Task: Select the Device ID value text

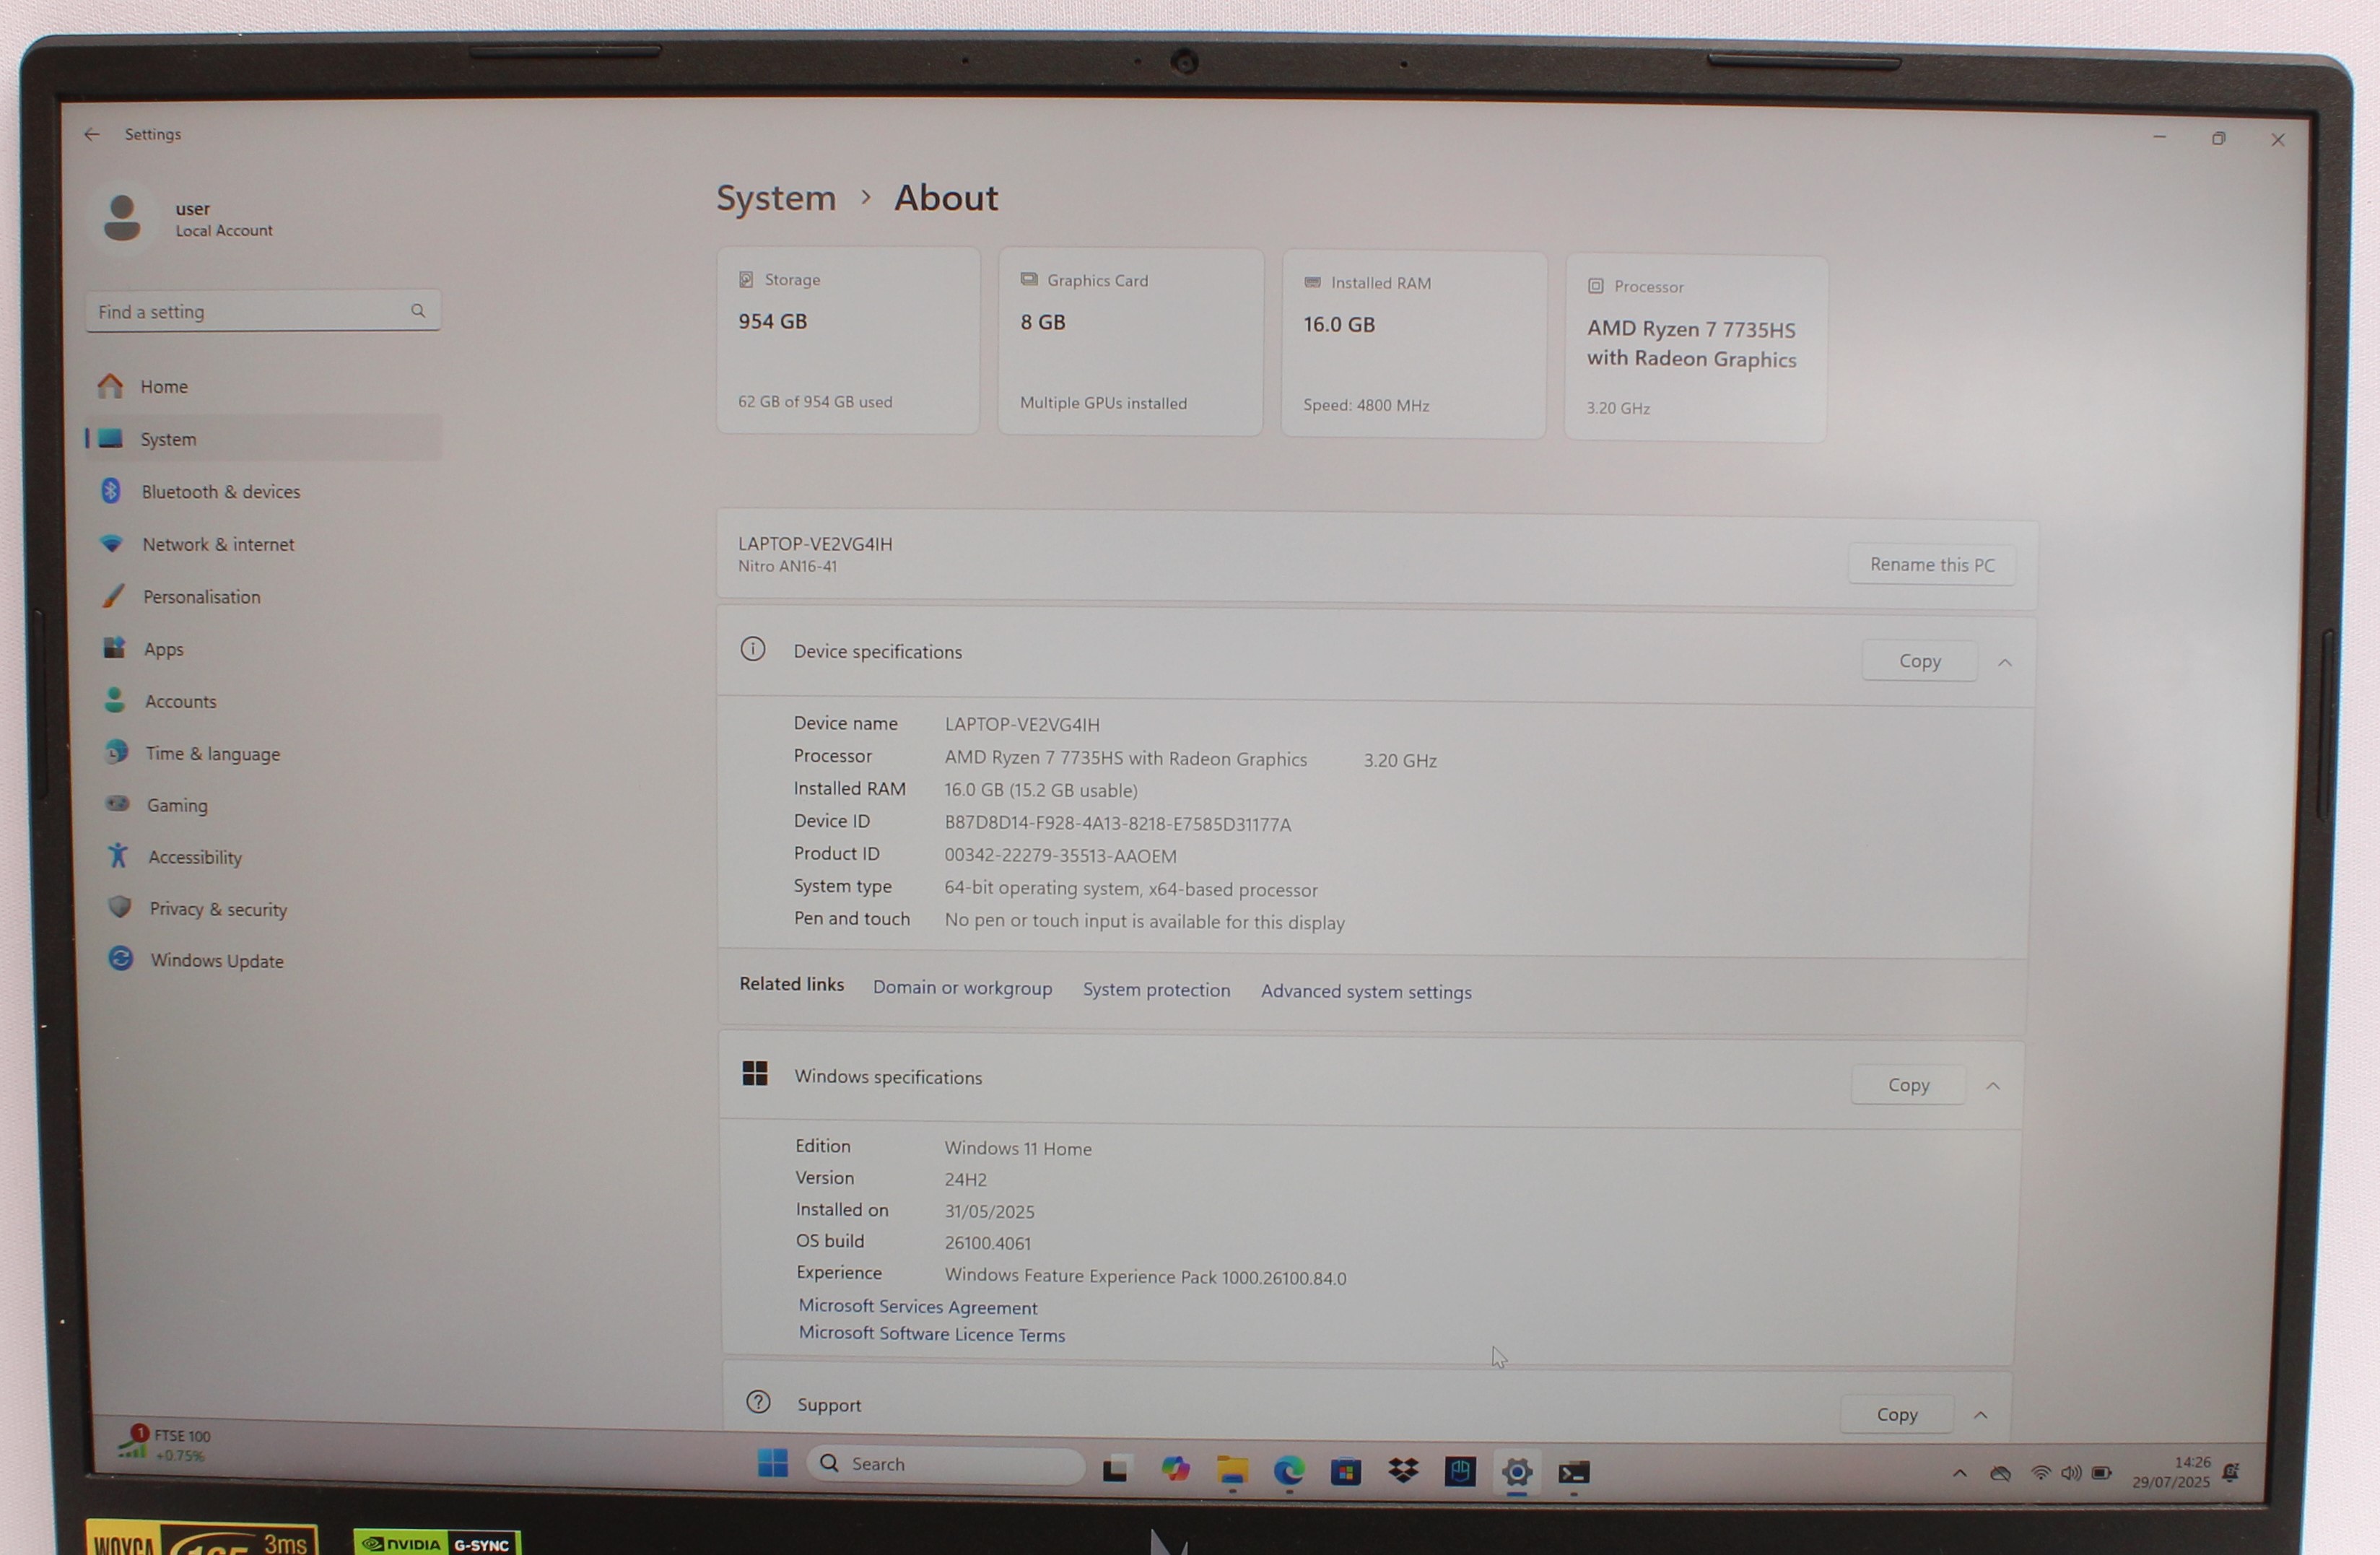Action: [1118, 824]
